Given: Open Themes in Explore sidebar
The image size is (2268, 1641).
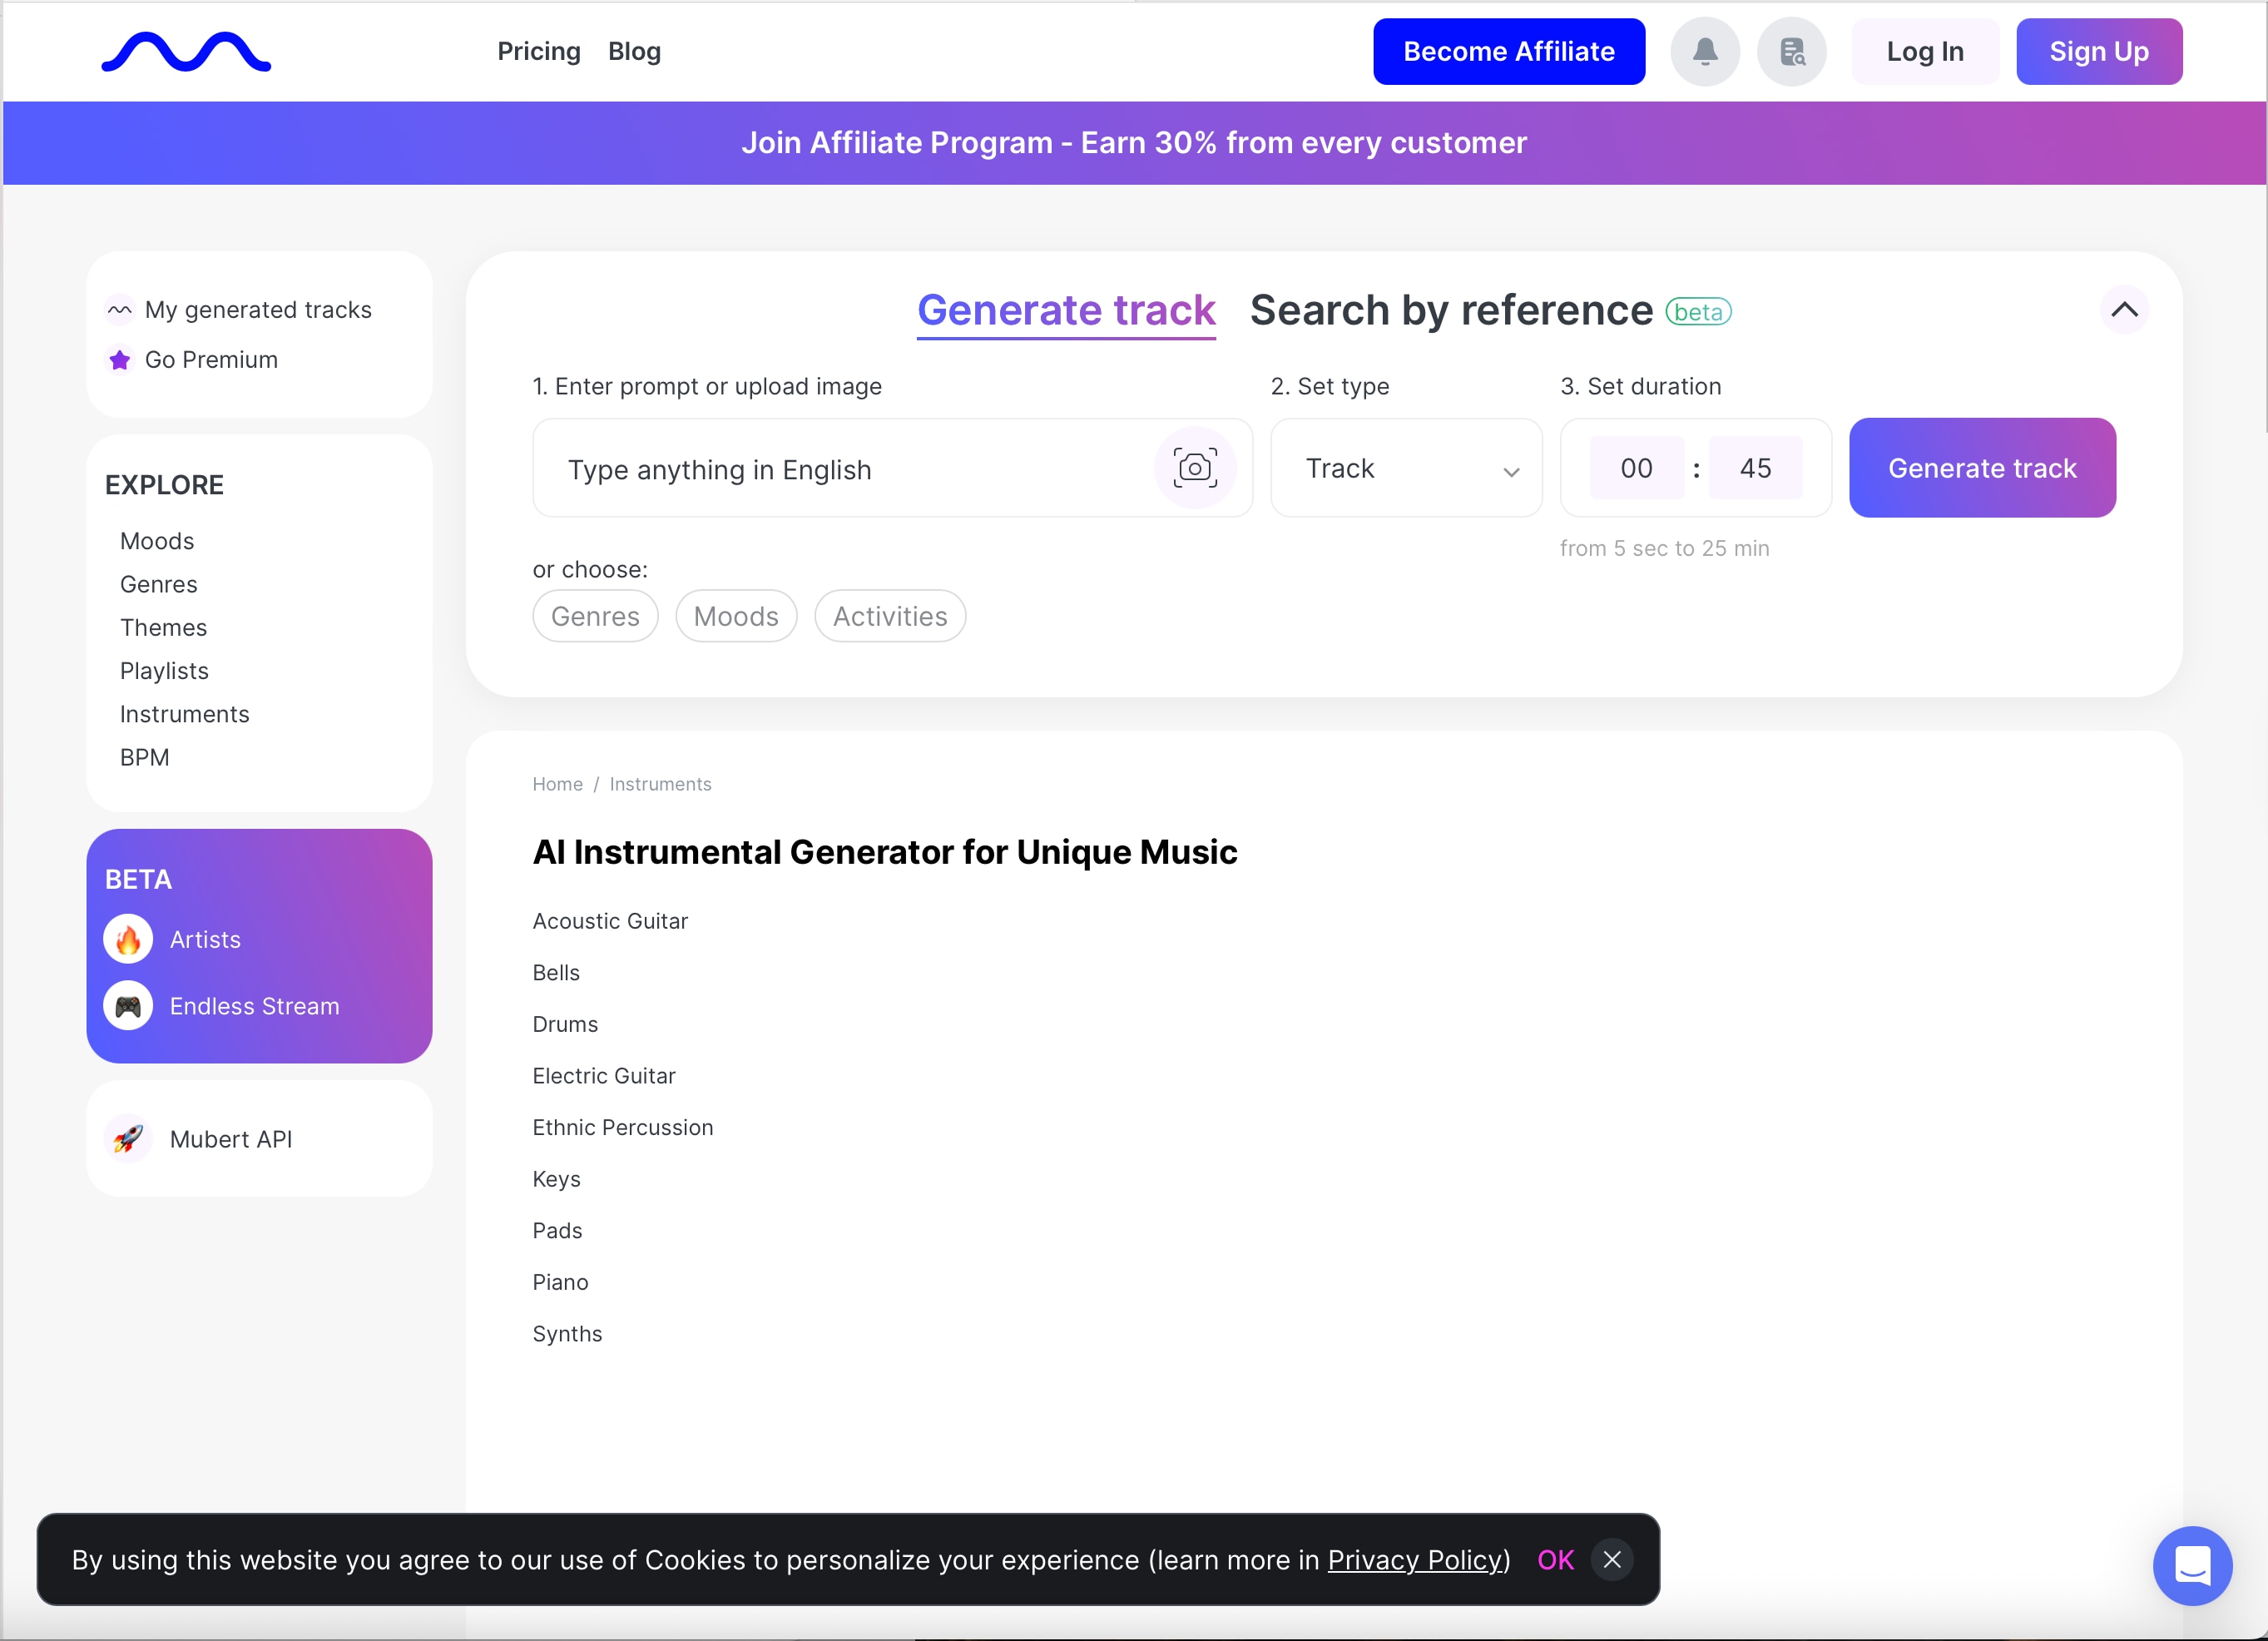Looking at the screenshot, I should point(164,627).
